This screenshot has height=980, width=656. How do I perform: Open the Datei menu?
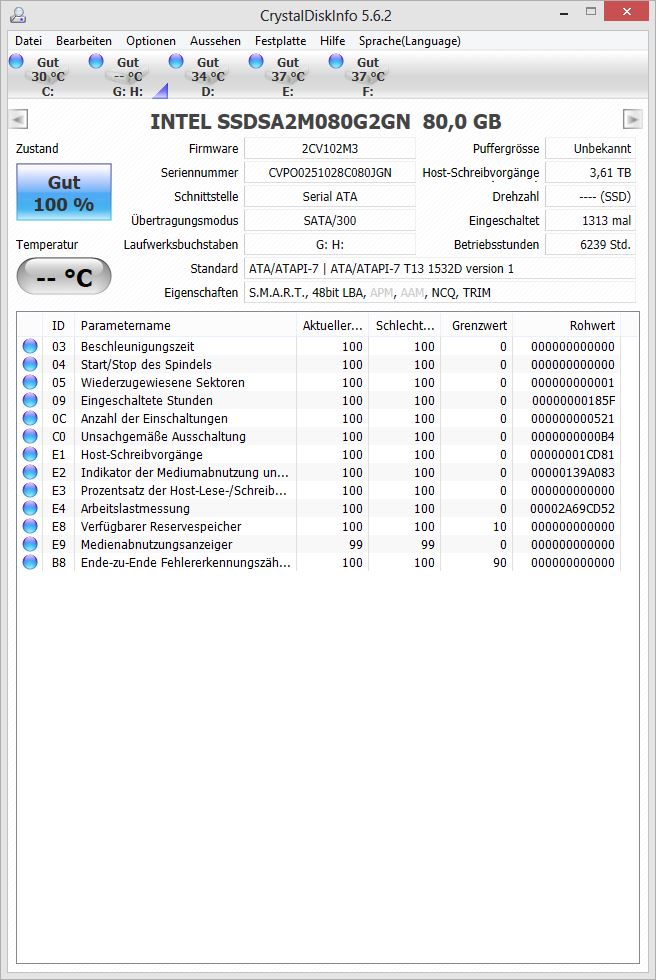[28, 41]
